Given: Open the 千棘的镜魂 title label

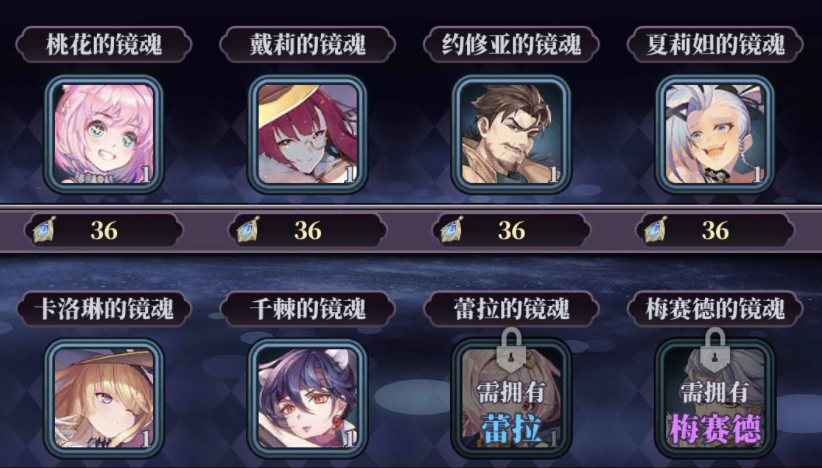Looking at the screenshot, I should tap(308, 309).
